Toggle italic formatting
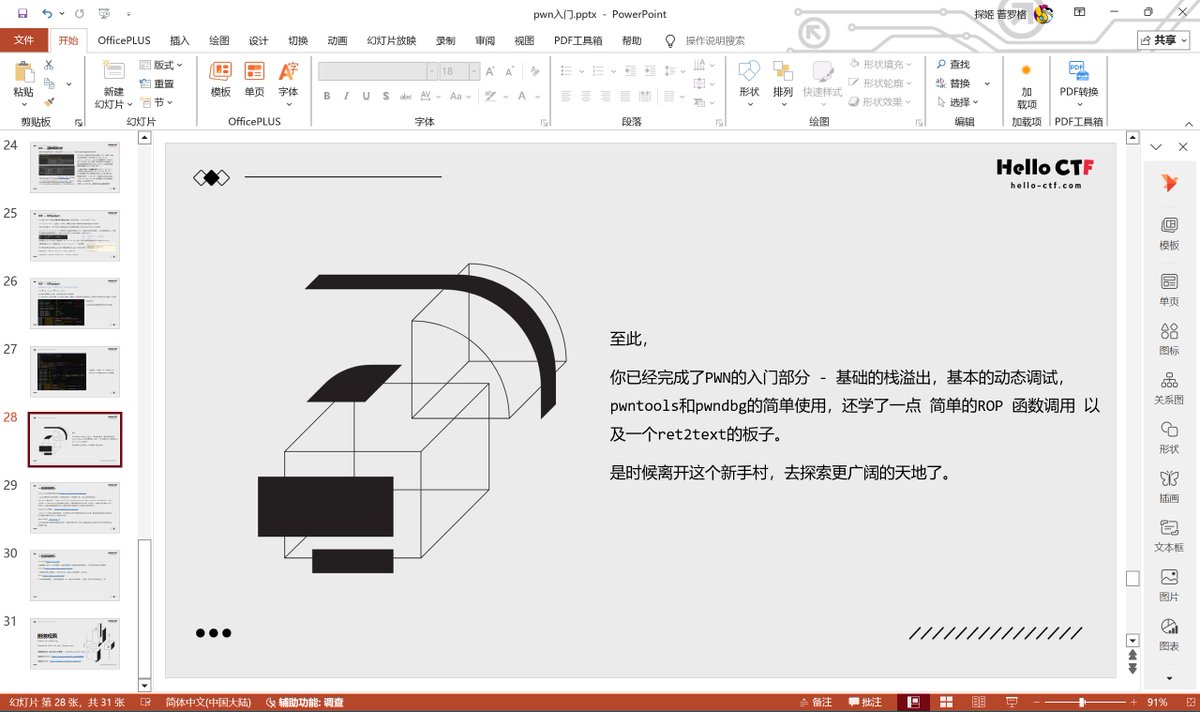 (347, 97)
